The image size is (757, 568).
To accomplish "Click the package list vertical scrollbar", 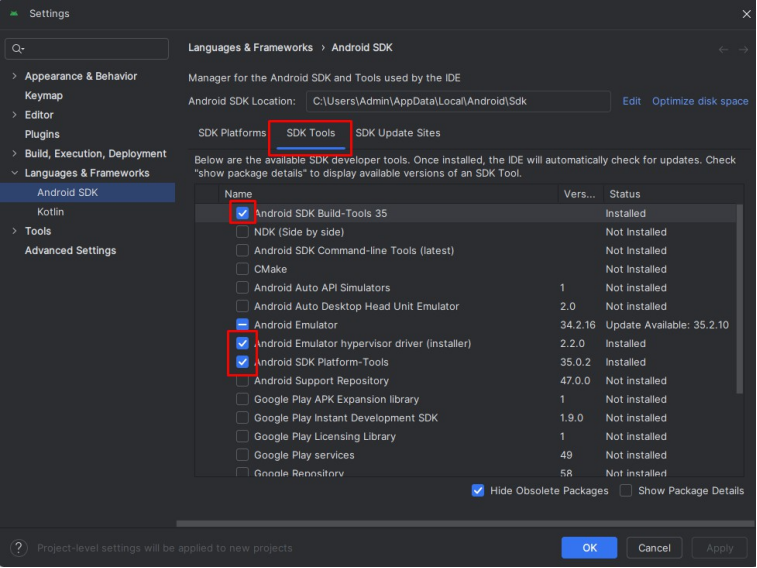I will (739, 300).
